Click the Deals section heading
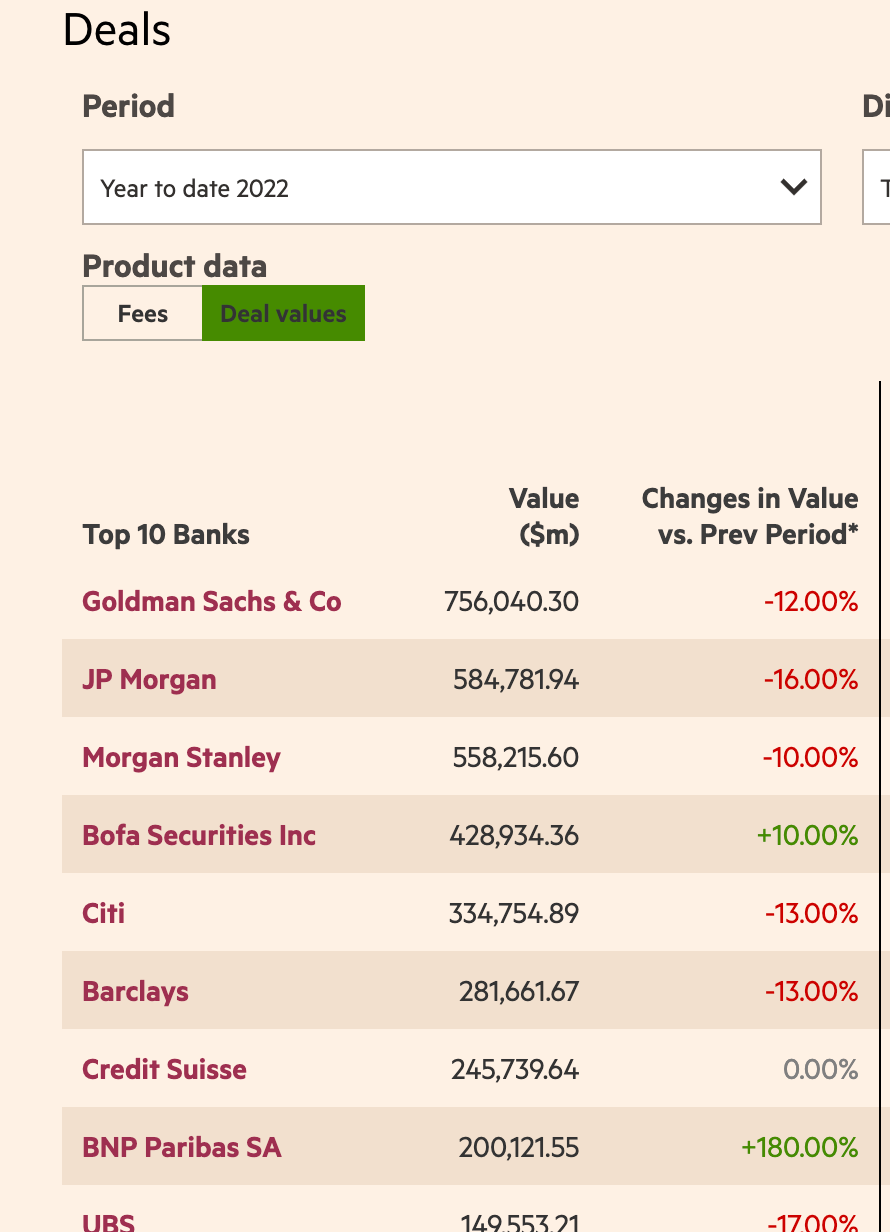Image resolution: width=890 pixels, height=1232 pixels. click(x=117, y=30)
